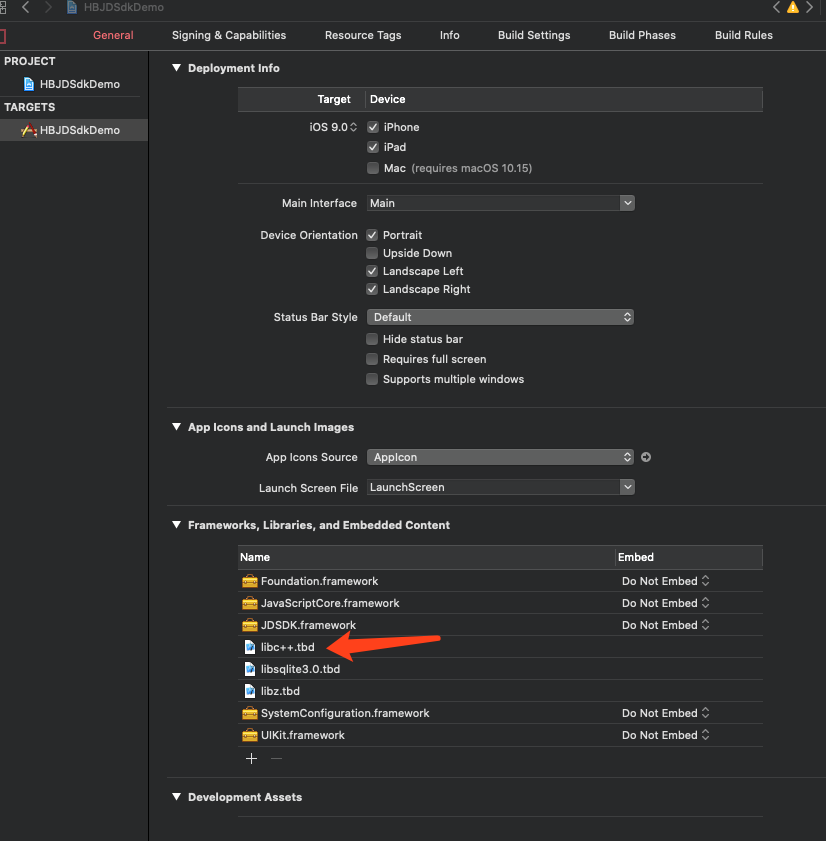This screenshot has width=826, height=841.
Task: Toggle iPad device checkbox
Action: pos(373,147)
